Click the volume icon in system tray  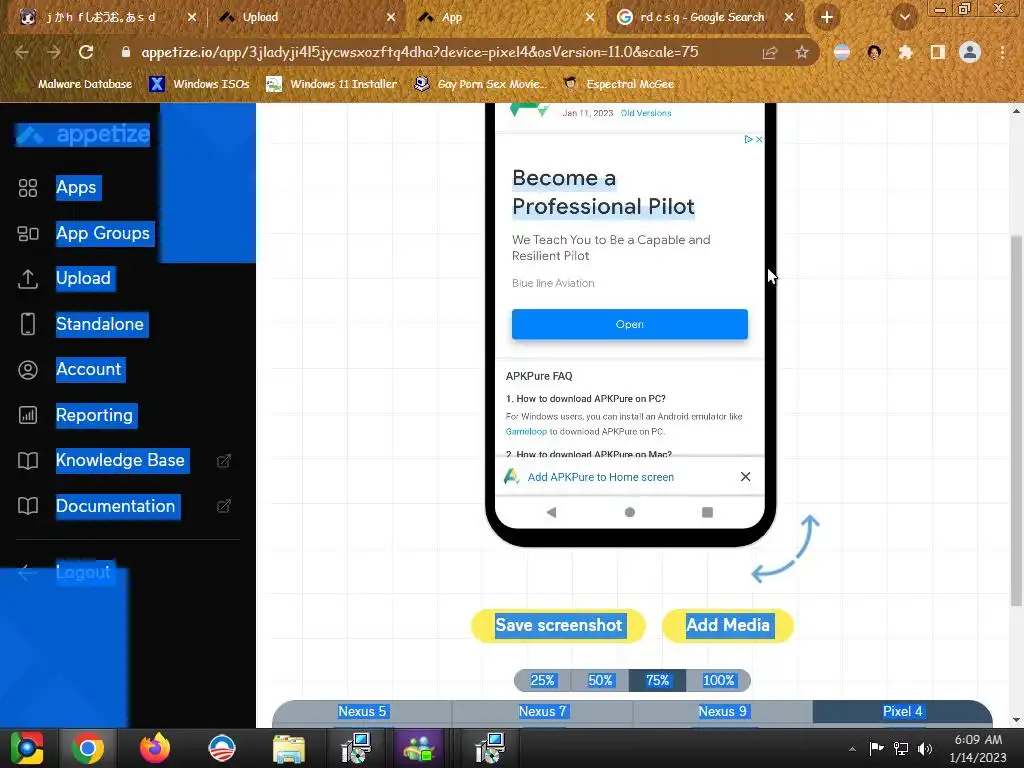click(x=925, y=749)
